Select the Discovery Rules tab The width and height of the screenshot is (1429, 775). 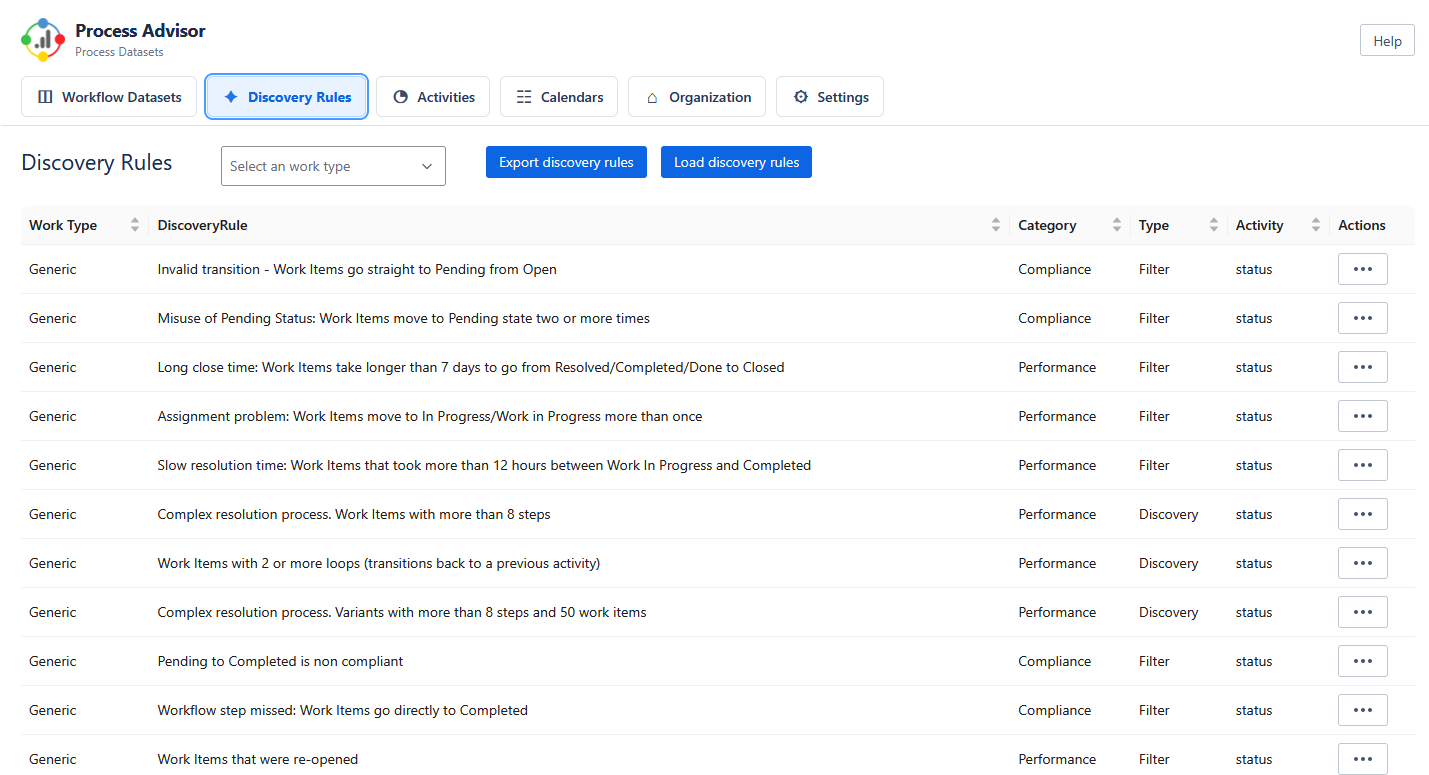(x=287, y=97)
